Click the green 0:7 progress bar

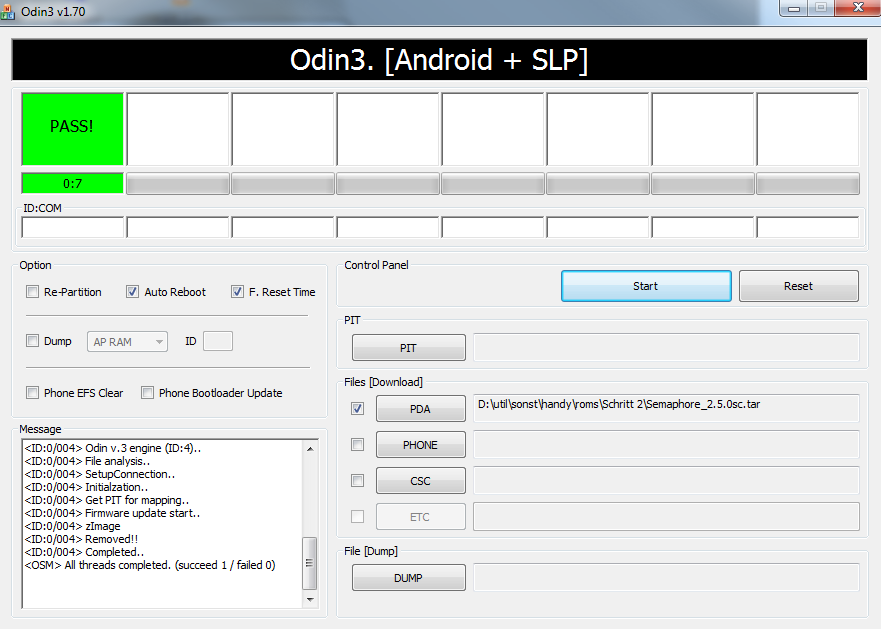tap(72, 183)
